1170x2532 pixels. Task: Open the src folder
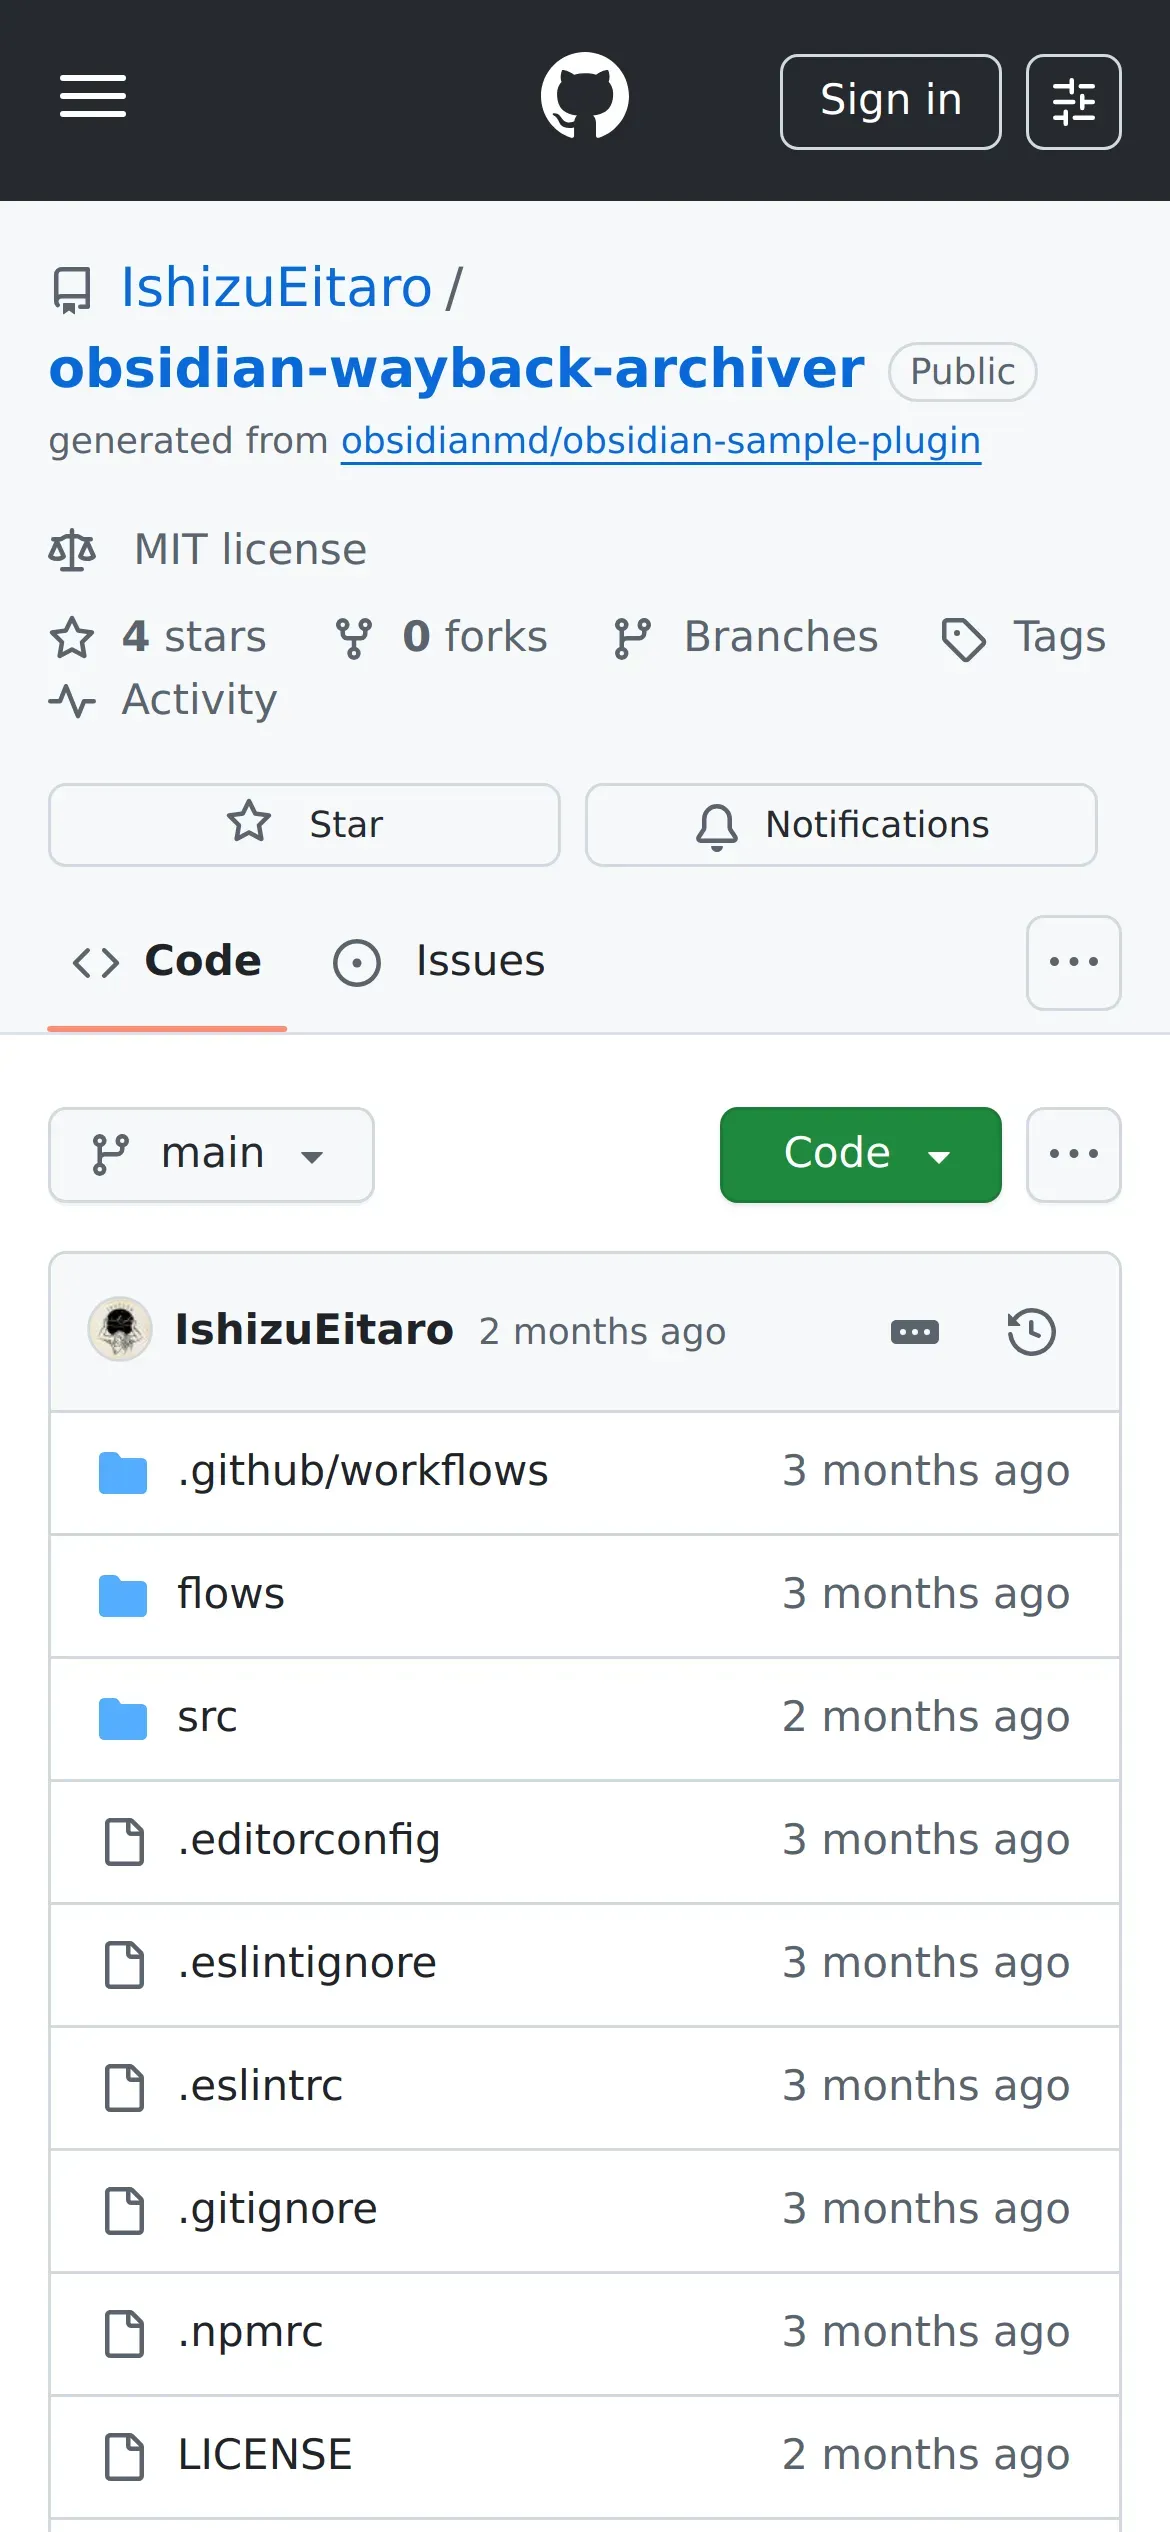pyautogui.click(x=207, y=1717)
